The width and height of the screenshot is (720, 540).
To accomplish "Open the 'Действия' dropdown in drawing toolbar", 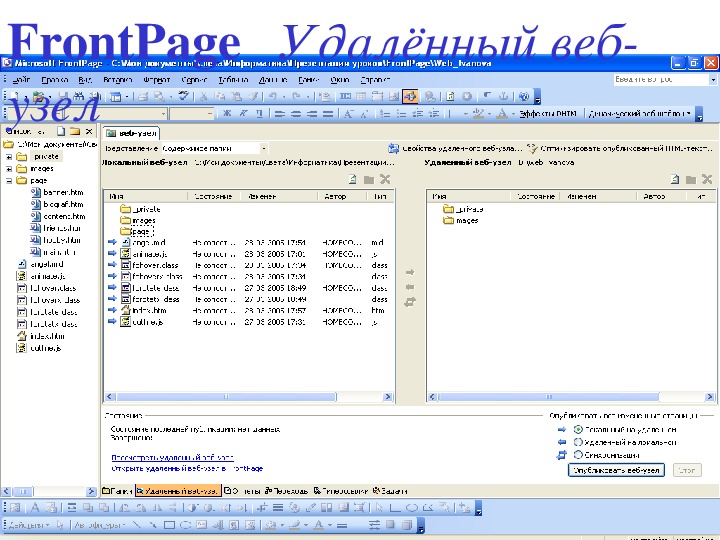I will pos(29,525).
